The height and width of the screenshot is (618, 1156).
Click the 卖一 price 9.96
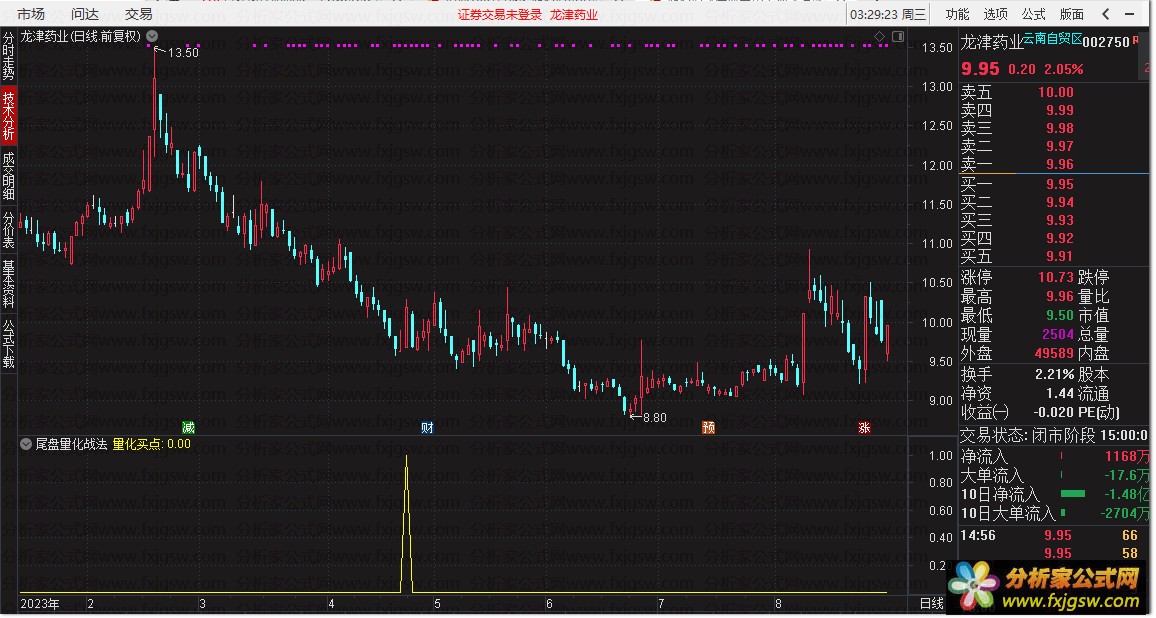coord(1059,164)
